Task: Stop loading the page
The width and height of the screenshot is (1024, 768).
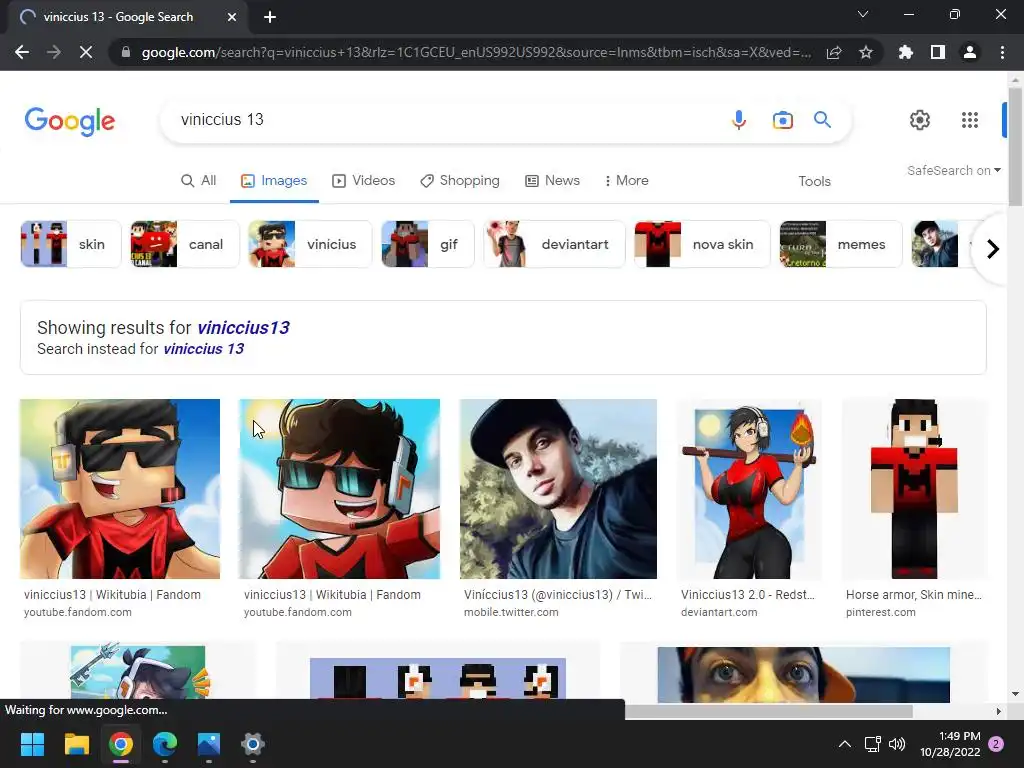Action: 86,52
